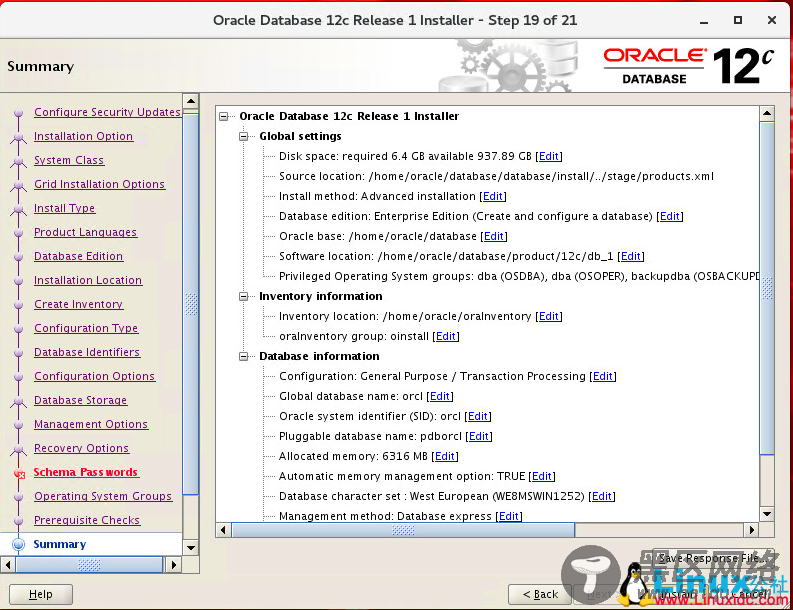793x610 pixels.
Task: Edit the Global database name
Action: coord(439,397)
